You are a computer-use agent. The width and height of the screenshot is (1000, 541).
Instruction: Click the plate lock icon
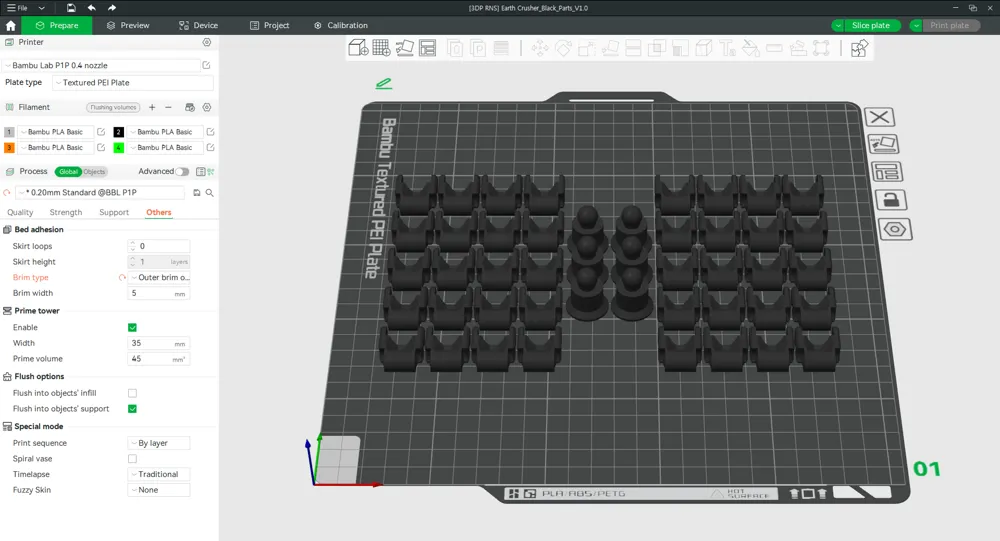tap(891, 200)
